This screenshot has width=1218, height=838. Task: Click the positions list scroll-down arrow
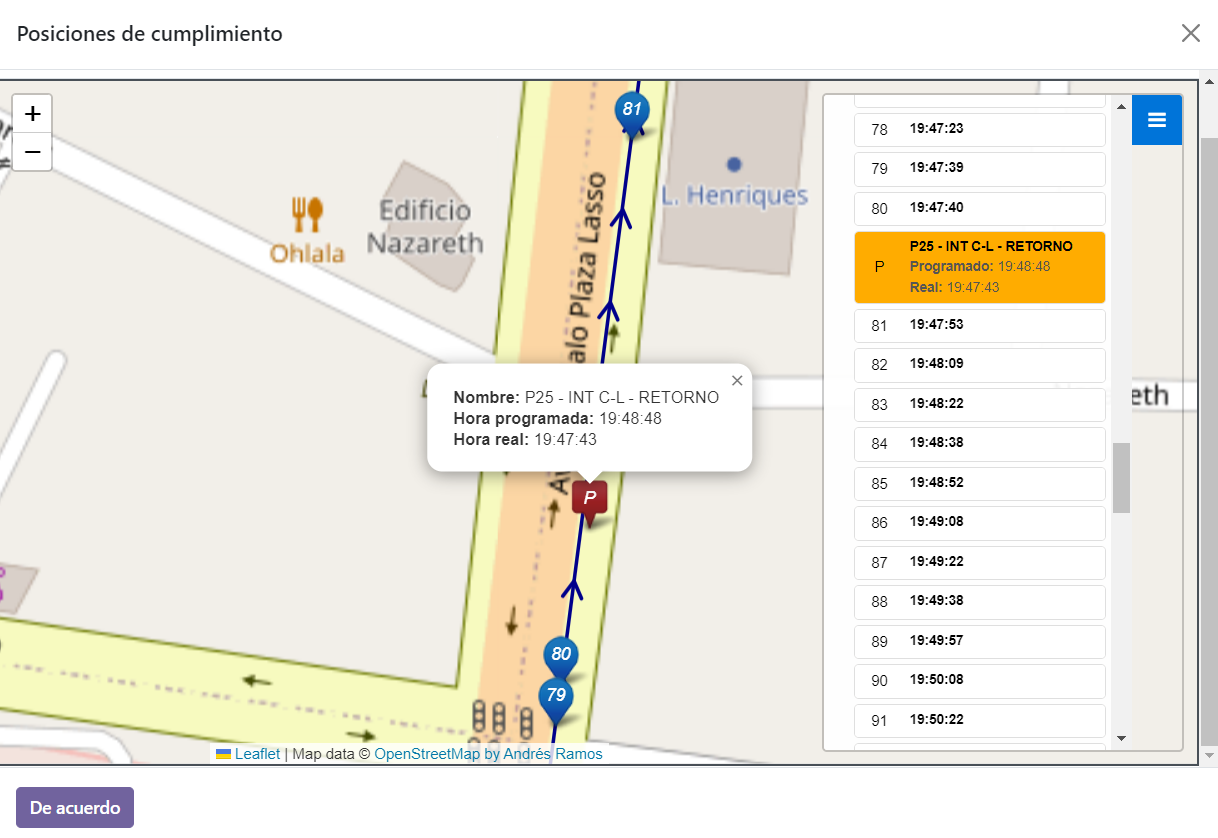(x=1121, y=739)
